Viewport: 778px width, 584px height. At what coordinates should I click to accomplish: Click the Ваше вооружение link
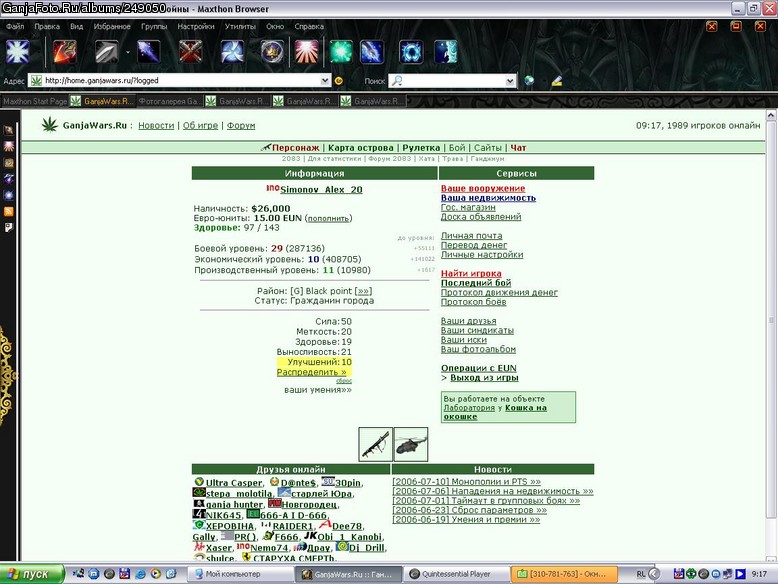coord(483,188)
